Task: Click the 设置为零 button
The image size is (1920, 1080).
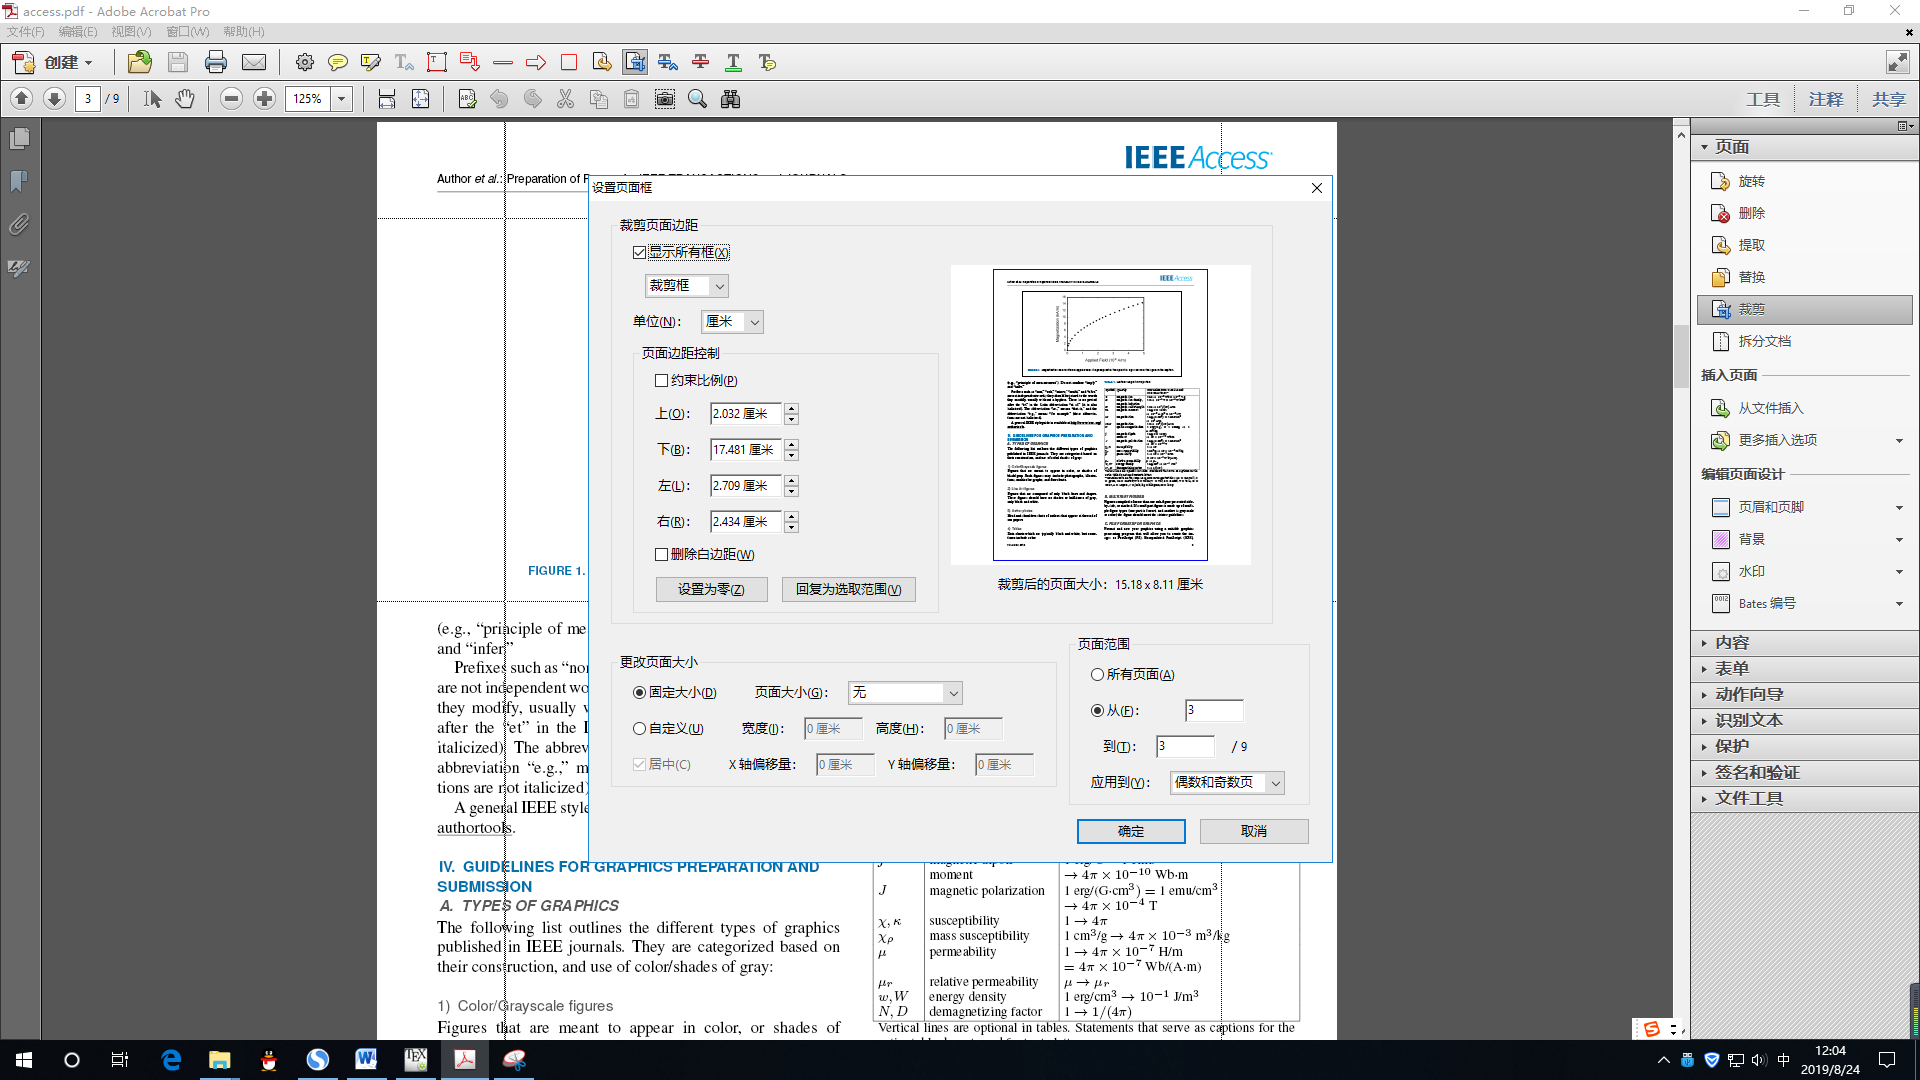Action: (711, 589)
